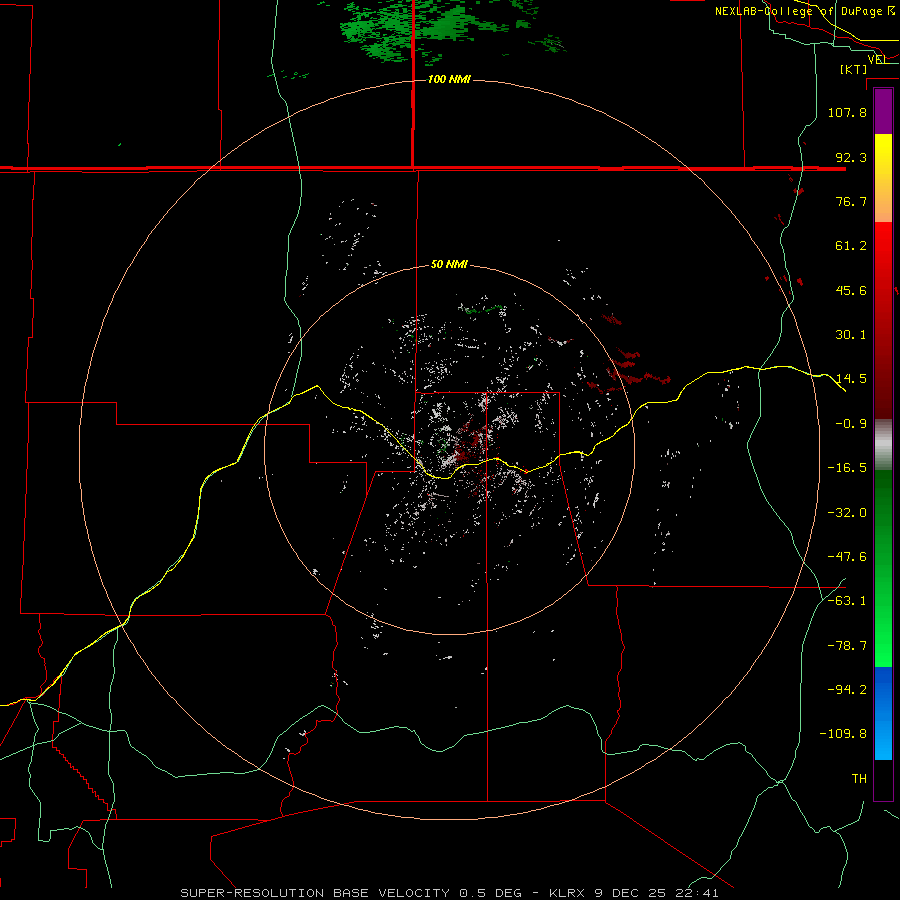Click the -32.0 legend value

click(x=847, y=513)
